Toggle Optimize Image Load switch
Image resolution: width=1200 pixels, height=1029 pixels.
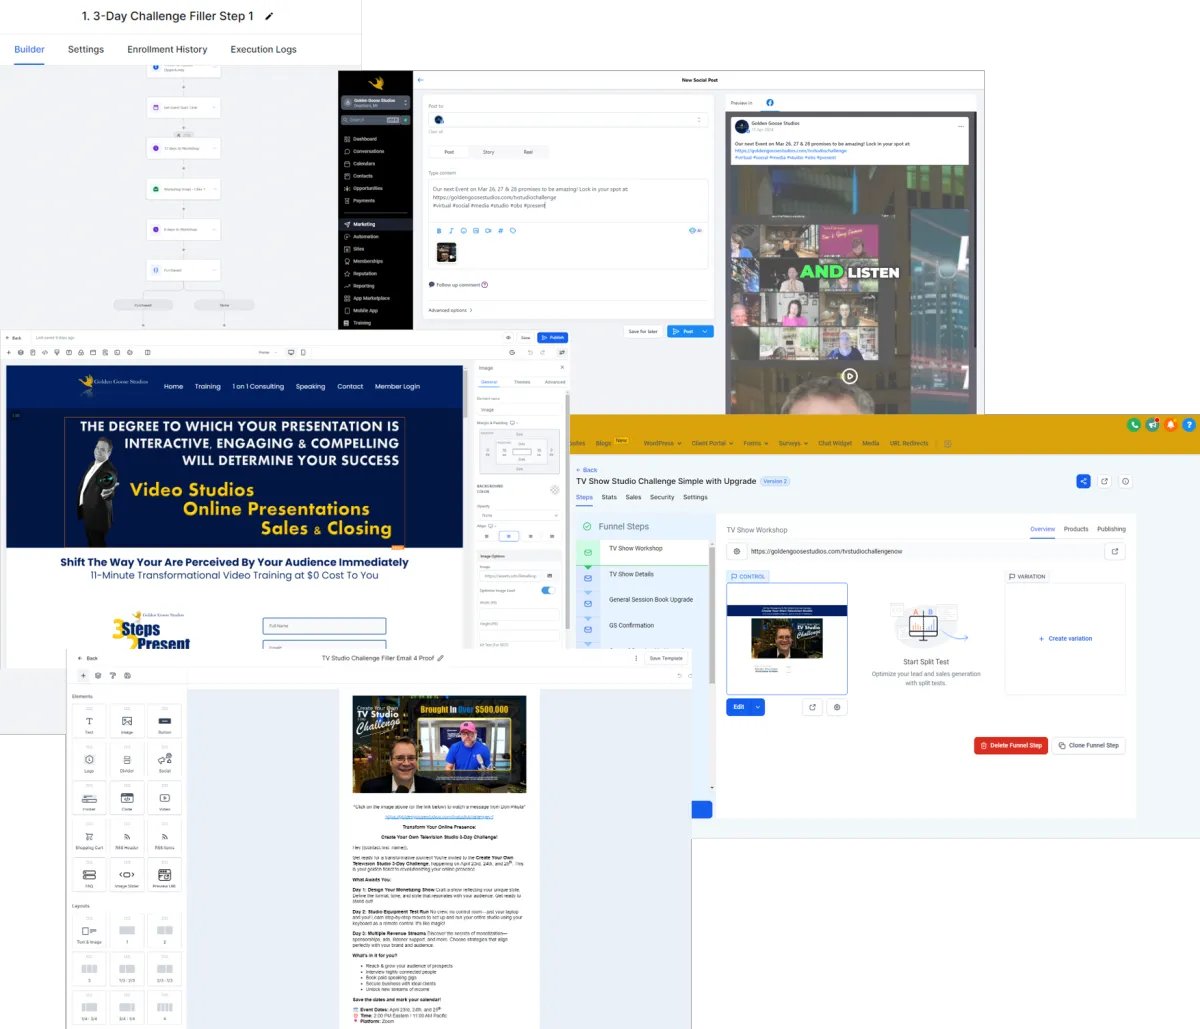pyautogui.click(x=547, y=590)
